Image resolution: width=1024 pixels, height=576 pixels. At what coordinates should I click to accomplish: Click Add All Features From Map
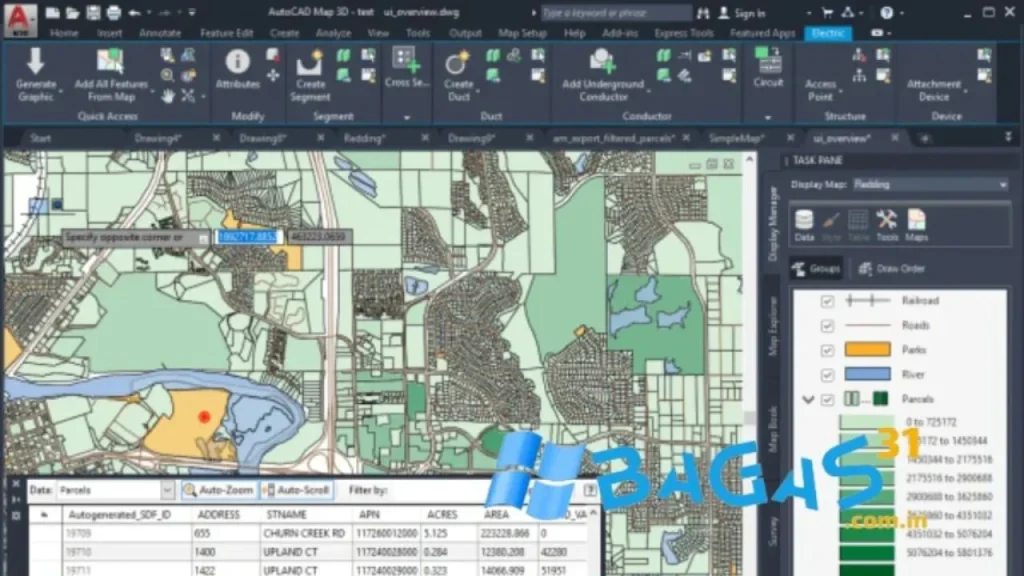(111, 76)
